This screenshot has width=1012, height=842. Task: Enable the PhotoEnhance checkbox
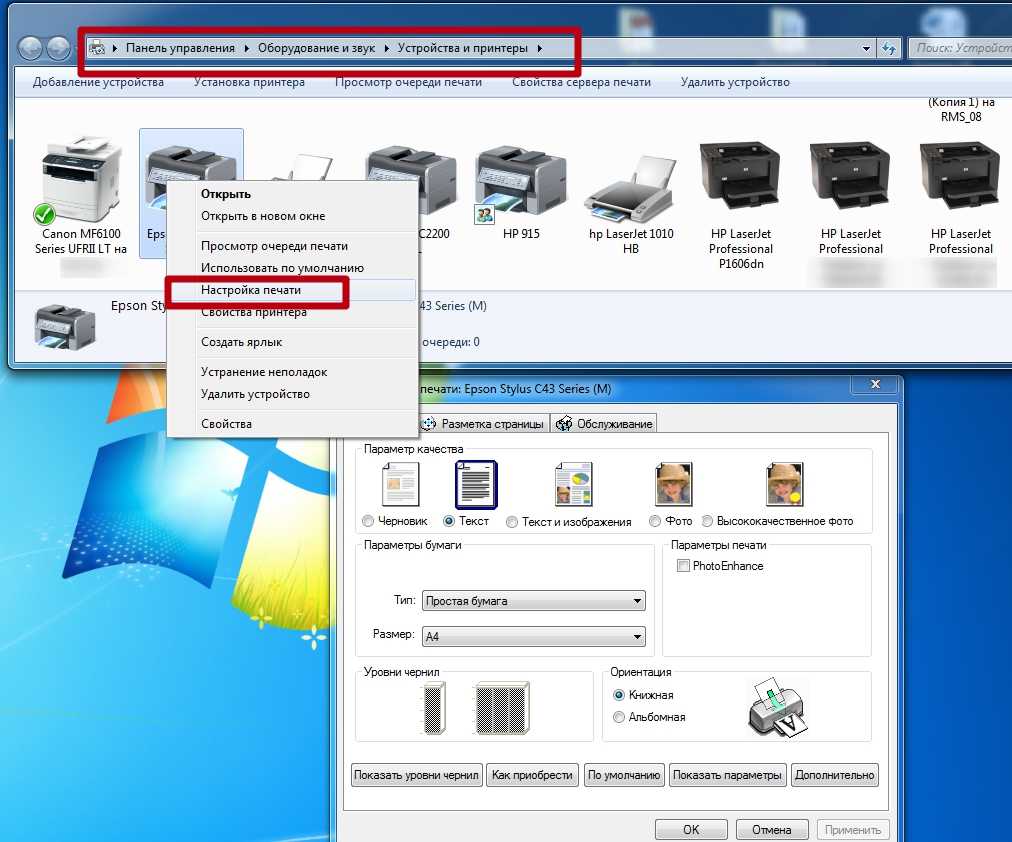coord(684,566)
